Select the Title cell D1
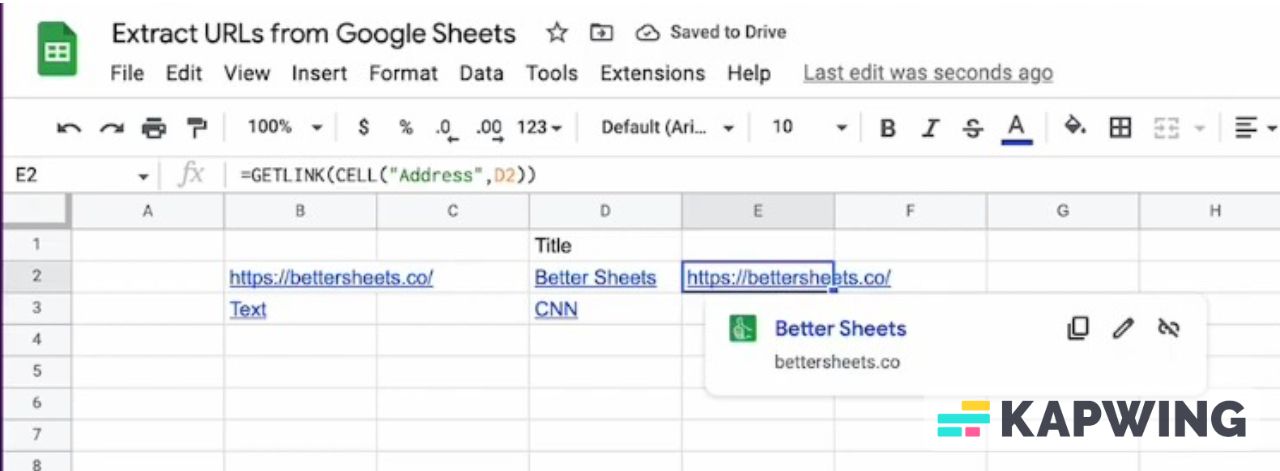 point(606,245)
